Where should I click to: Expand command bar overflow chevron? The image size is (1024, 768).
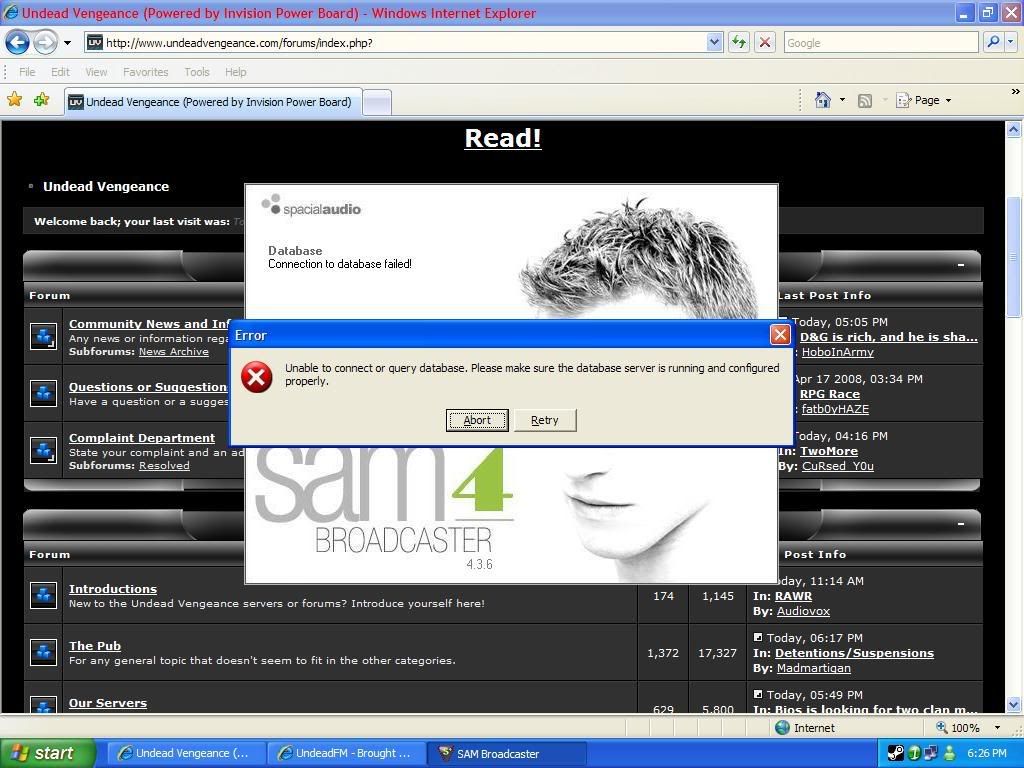1016,91
